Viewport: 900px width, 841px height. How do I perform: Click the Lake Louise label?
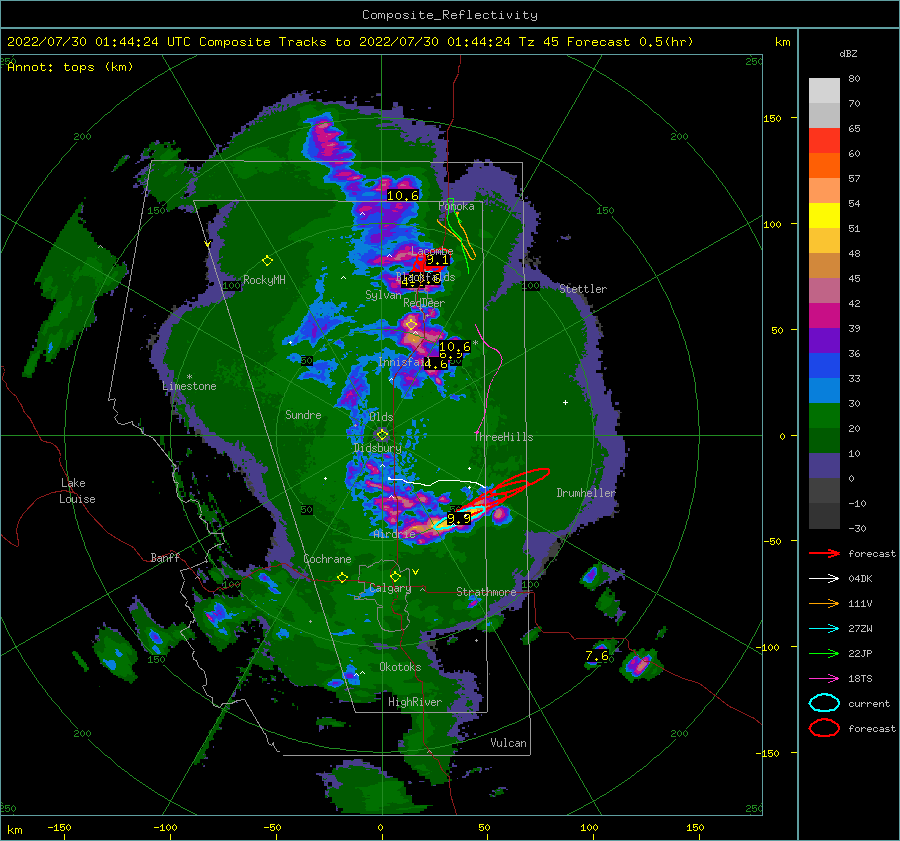[77, 491]
